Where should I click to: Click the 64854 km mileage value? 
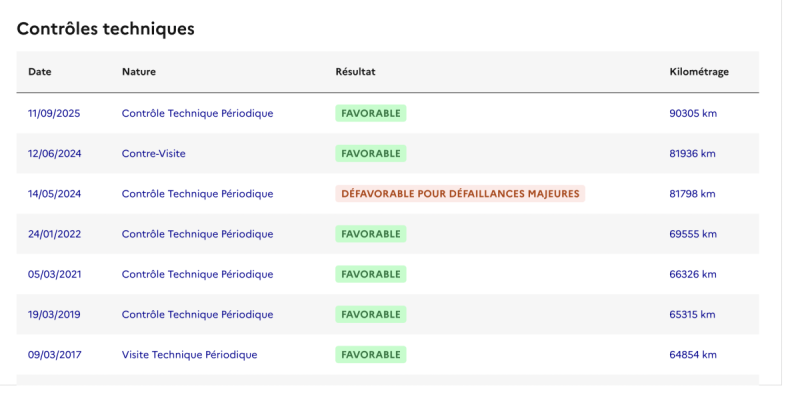pos(693,354)
